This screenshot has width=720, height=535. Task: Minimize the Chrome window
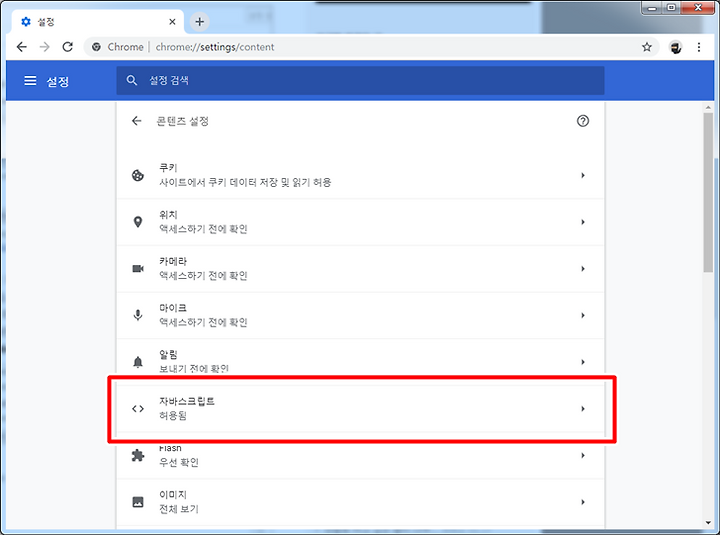tap(652, 8)
